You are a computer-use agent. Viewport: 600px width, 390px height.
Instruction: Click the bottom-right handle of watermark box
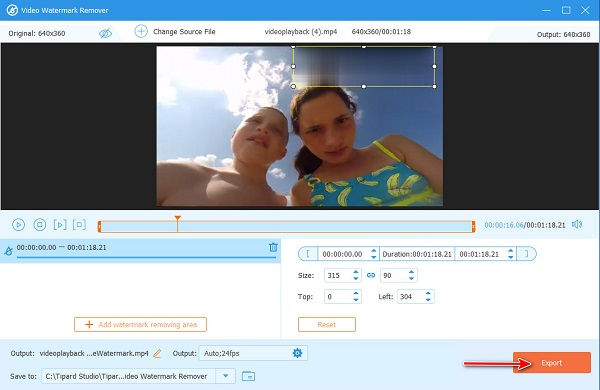coord(435,86)
